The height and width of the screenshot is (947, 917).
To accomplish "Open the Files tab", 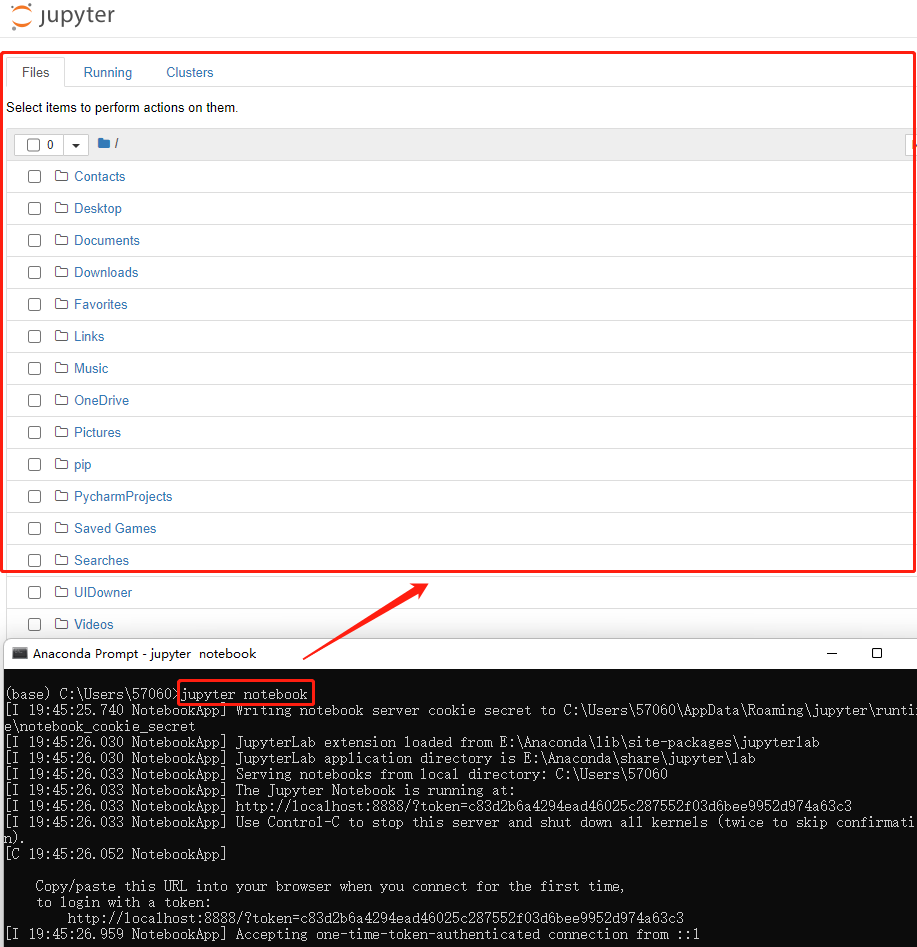I will click(x=36, y=72).
